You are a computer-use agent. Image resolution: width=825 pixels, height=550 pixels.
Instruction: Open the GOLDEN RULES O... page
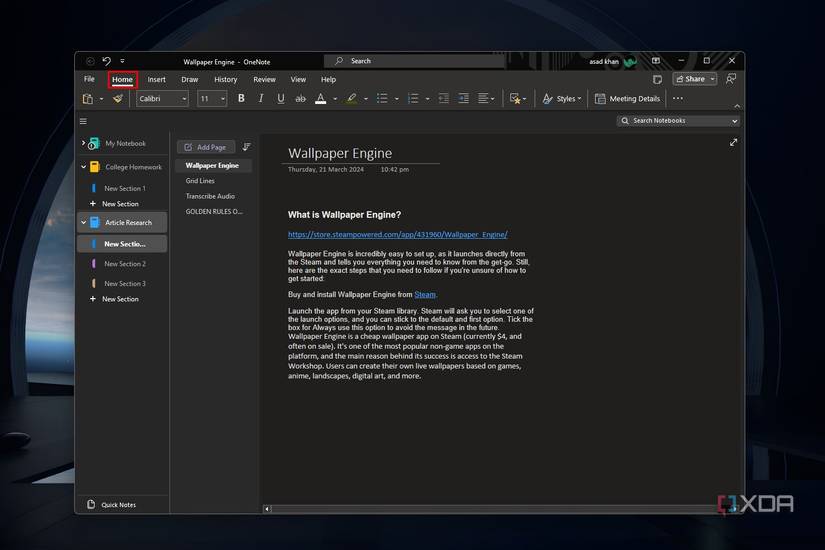click(214, 212)
